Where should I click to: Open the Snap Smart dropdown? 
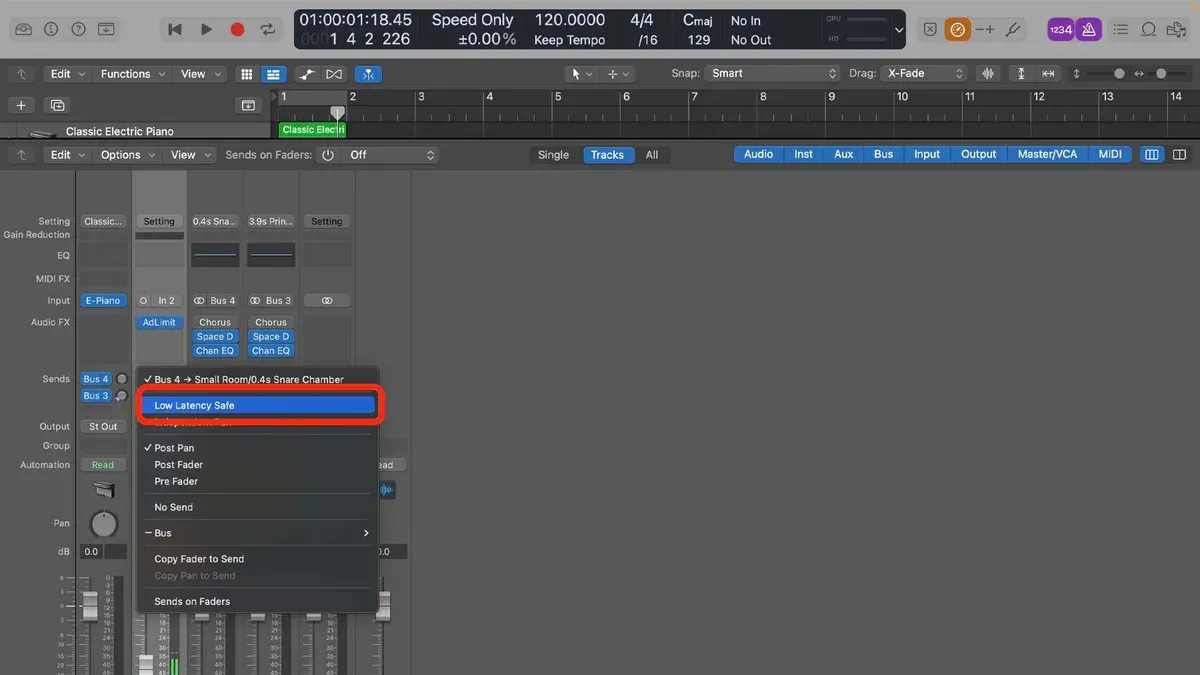click(771, 74)
